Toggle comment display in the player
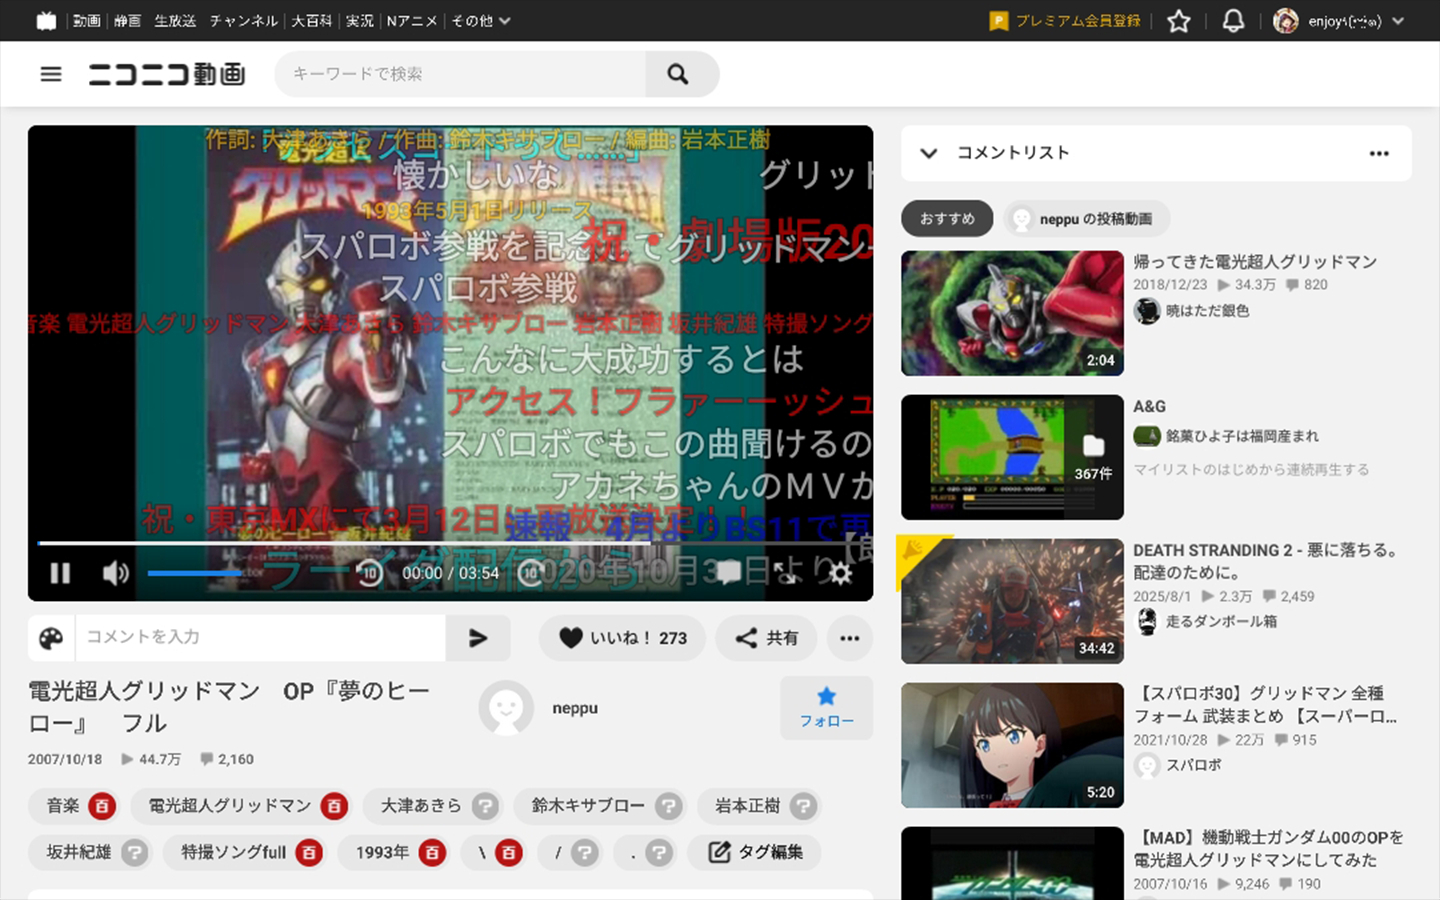The image size is (1440, 900). point(729,573)
